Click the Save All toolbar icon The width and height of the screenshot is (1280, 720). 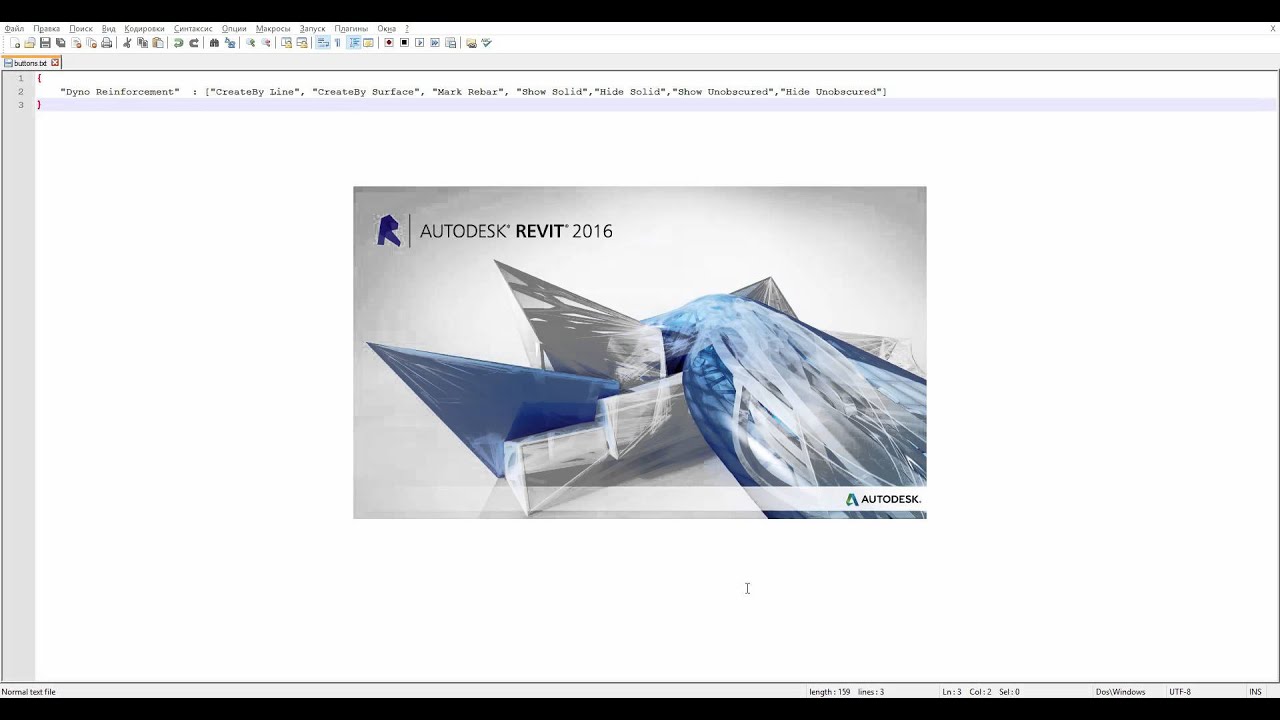point(60,43)
